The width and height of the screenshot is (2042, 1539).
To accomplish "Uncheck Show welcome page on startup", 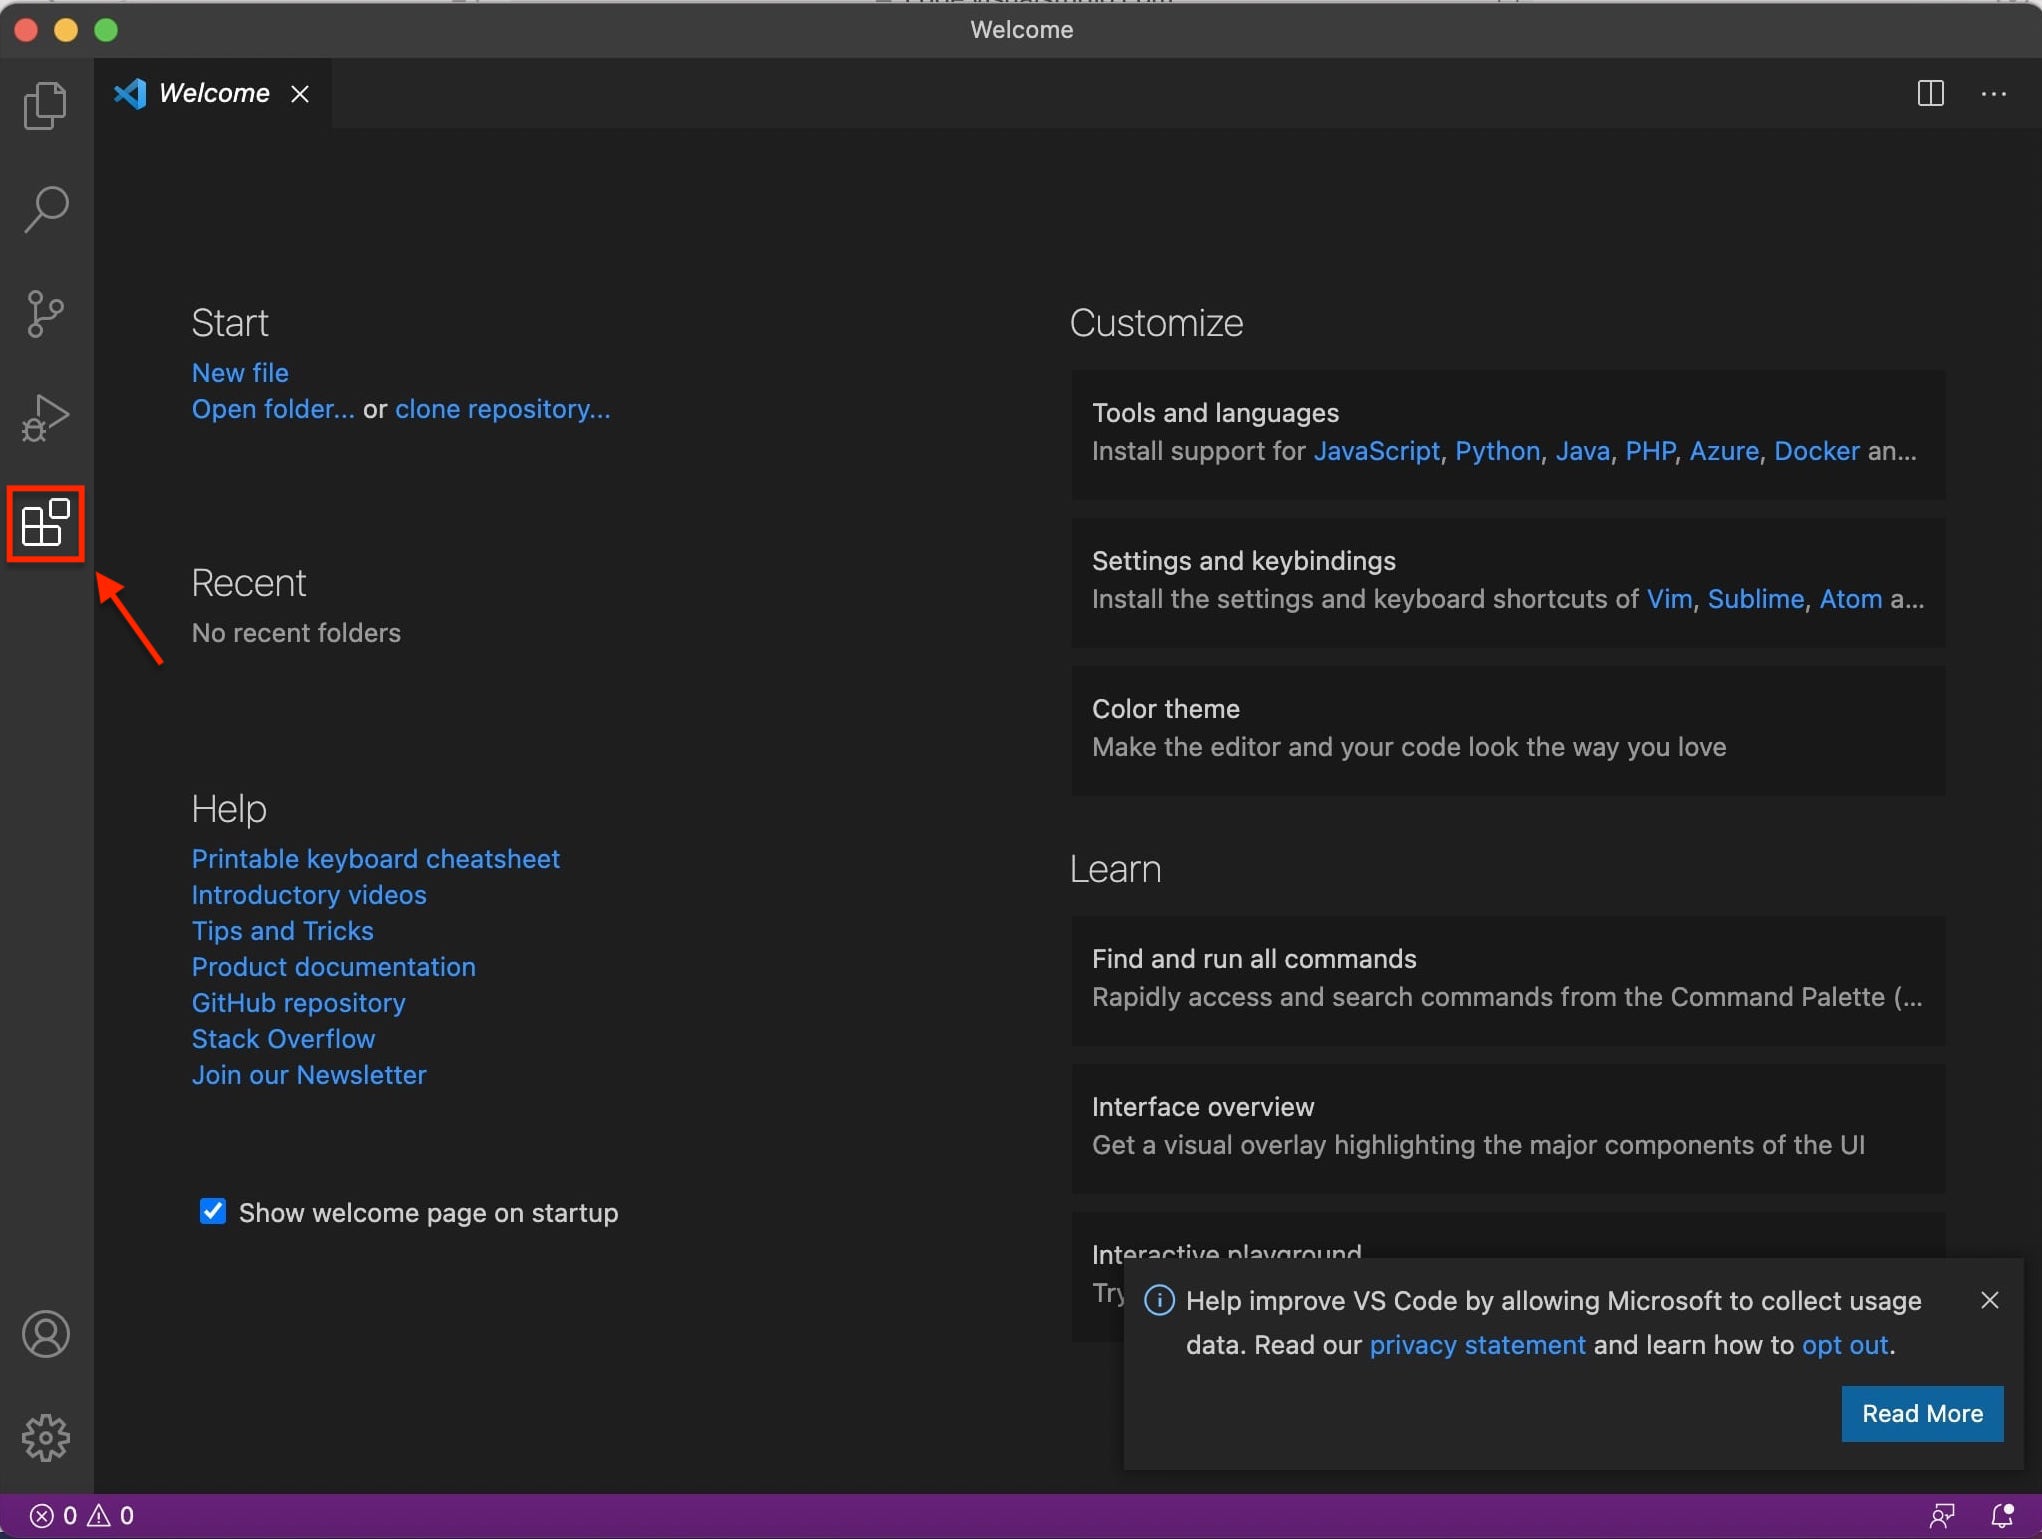I will [212, 1211].
